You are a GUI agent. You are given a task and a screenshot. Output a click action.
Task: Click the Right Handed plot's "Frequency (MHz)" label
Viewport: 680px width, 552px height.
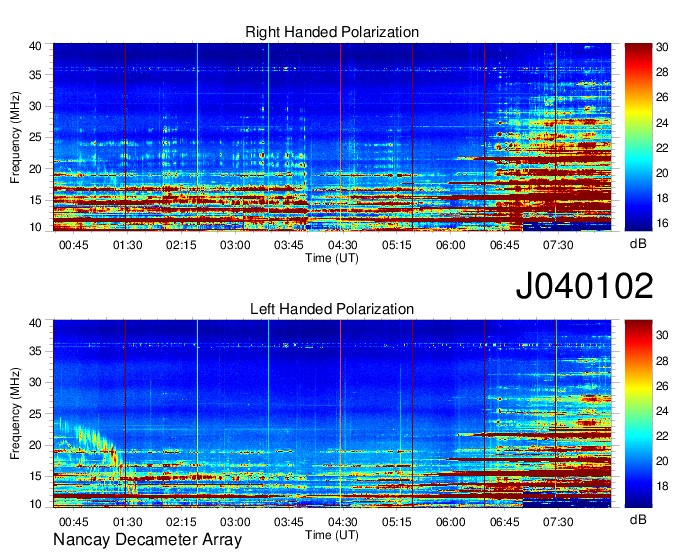pyautogui.click(x=15, y=137)
